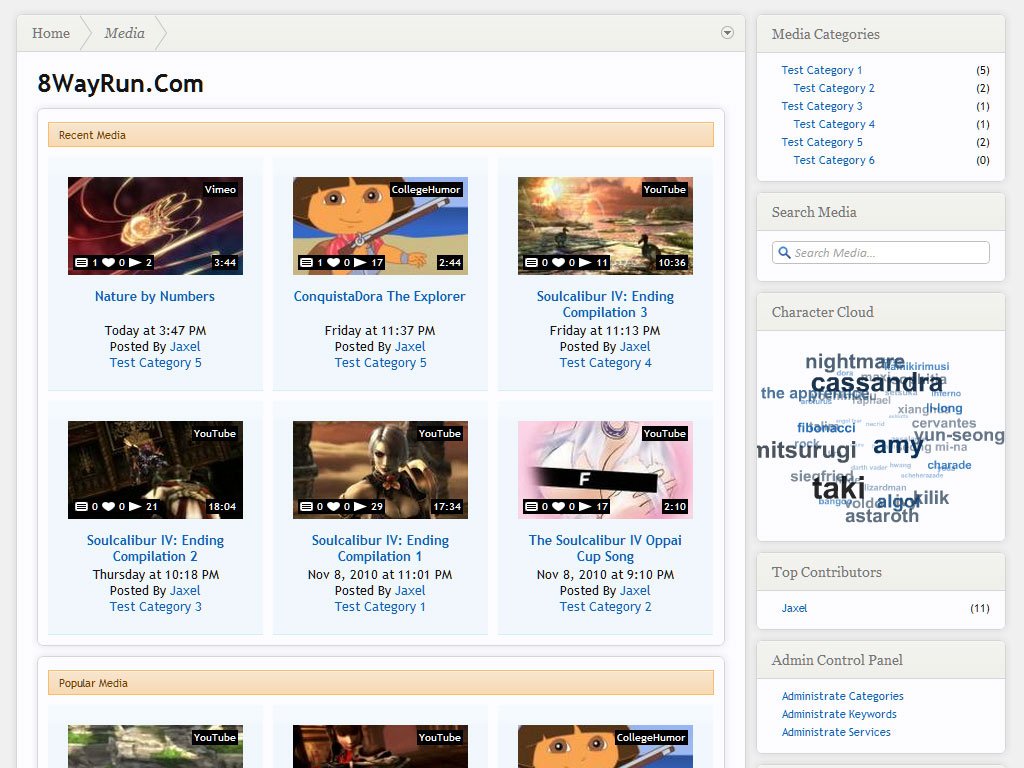Image resolution: width=1024 pixels, height=768 pixels.
Task: Click Vimeo badge on Nature by Numbers
Action: tap(220, 189)
